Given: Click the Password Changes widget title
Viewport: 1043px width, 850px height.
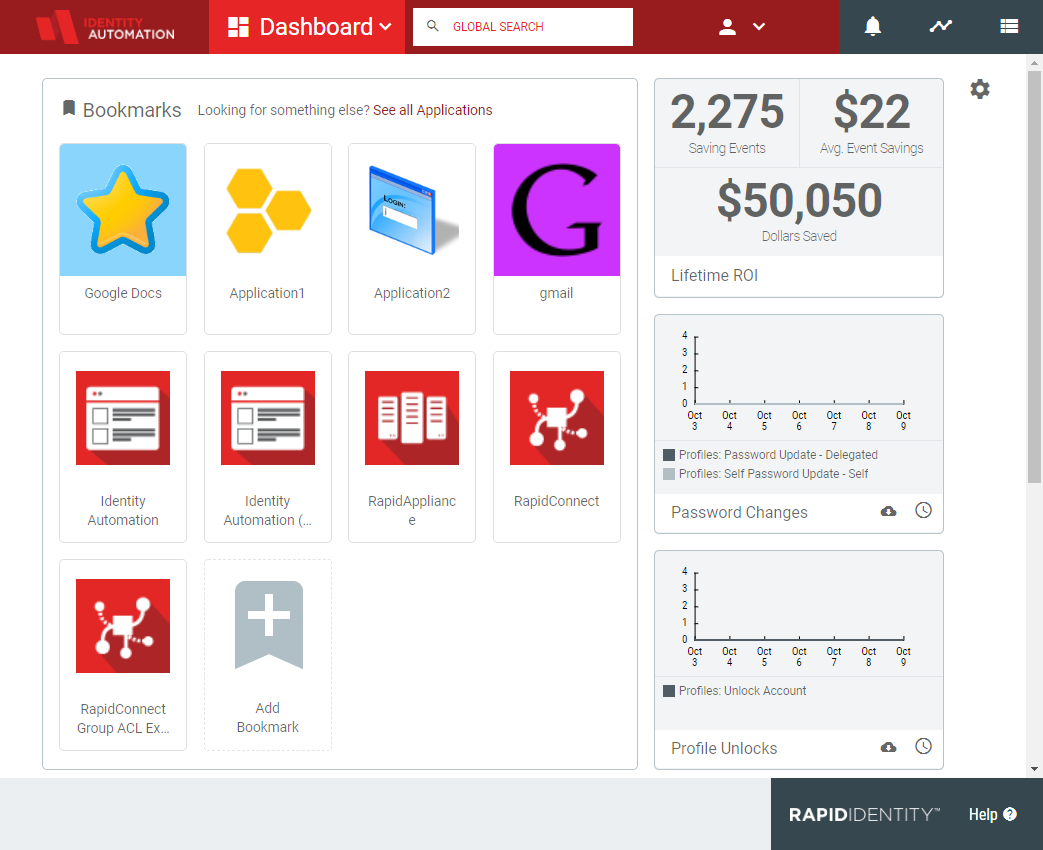Looking at the screenshot, I should pos(739,512).
